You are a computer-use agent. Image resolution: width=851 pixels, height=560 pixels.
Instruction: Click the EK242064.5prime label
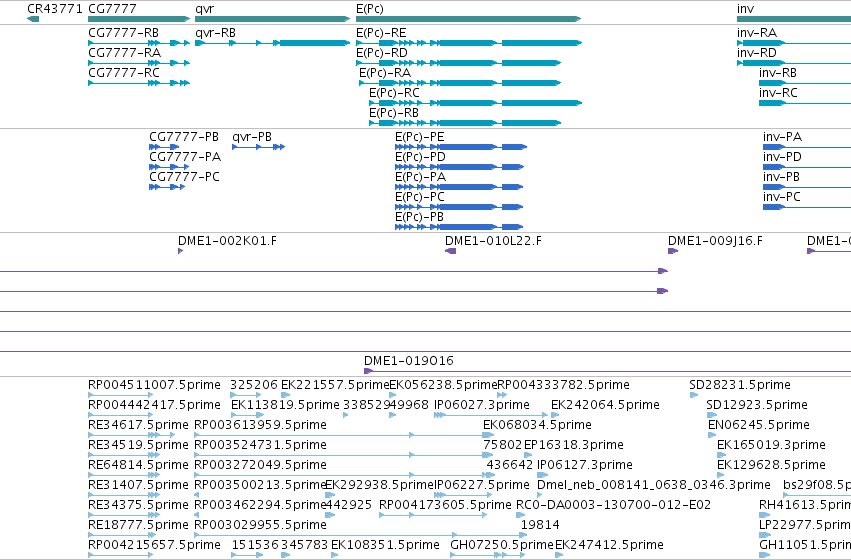coord(605,405)
